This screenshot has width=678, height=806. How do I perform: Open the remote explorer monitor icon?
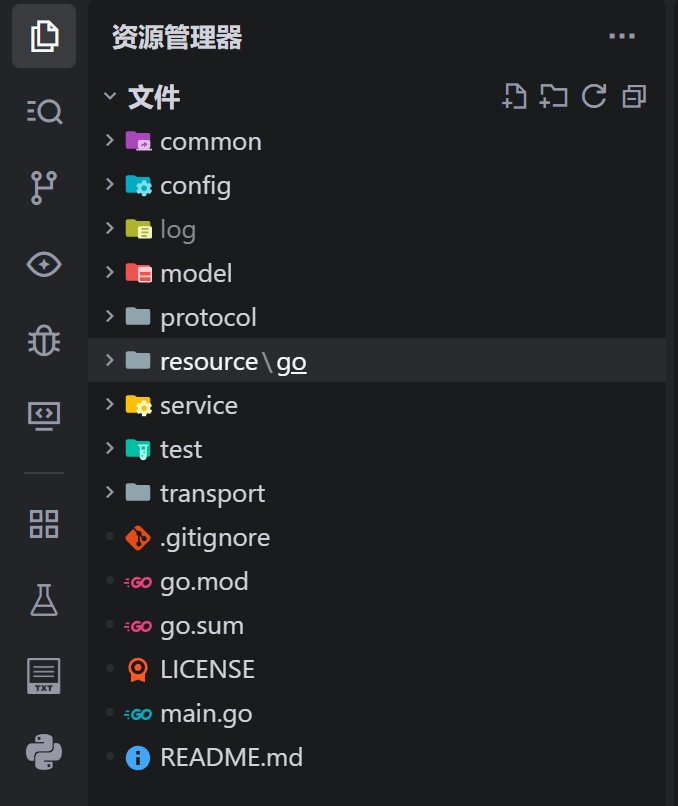[44, 416]
